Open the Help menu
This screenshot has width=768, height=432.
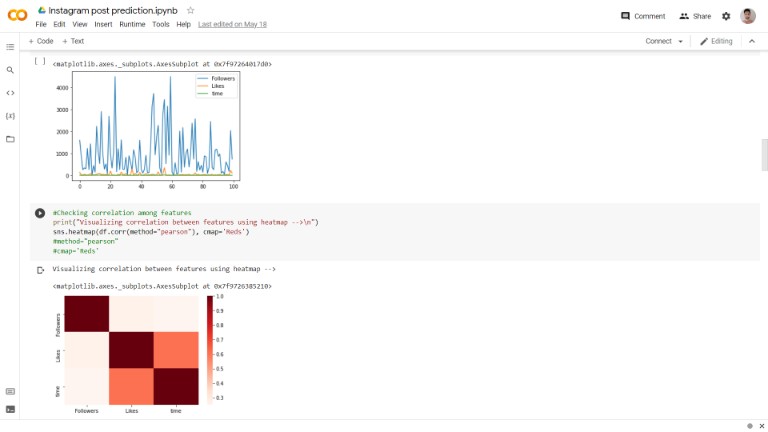coord(184,24)
